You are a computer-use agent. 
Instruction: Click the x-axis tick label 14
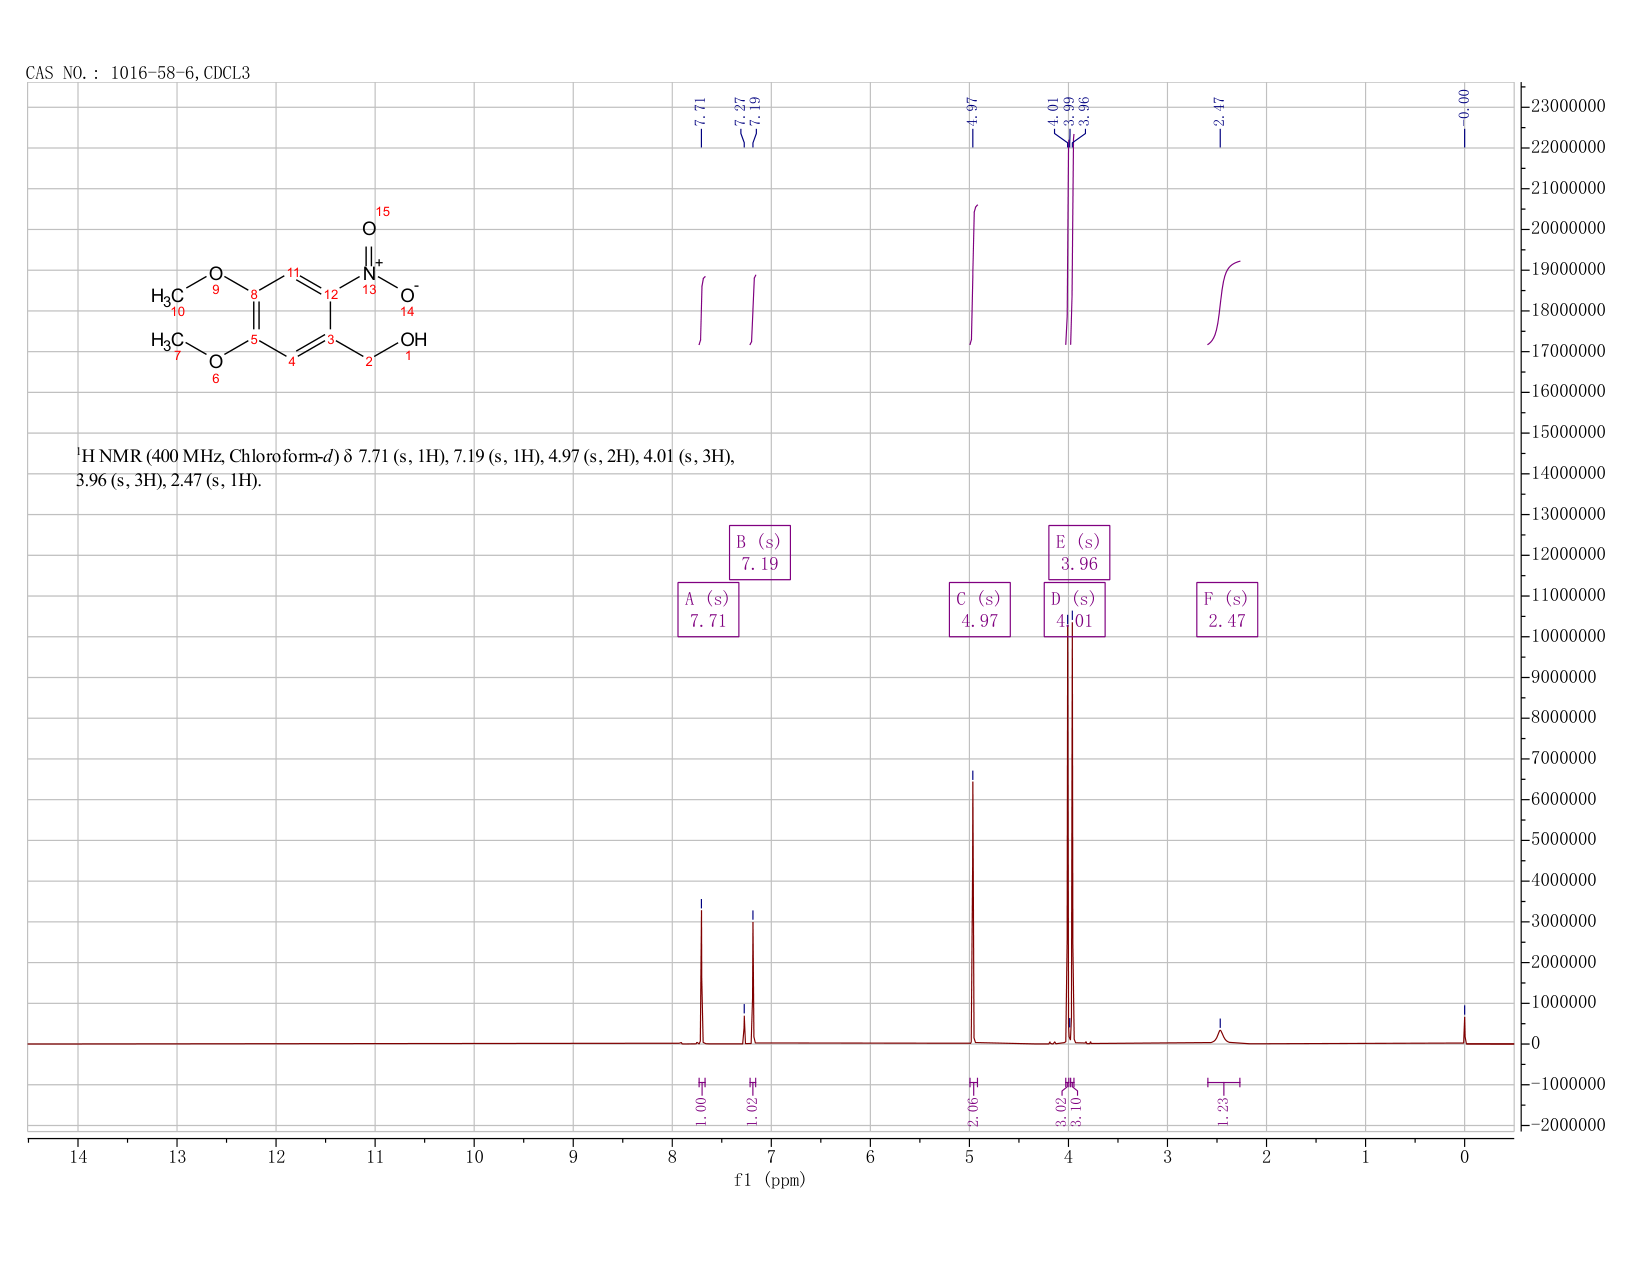(x=78, y=1157)
